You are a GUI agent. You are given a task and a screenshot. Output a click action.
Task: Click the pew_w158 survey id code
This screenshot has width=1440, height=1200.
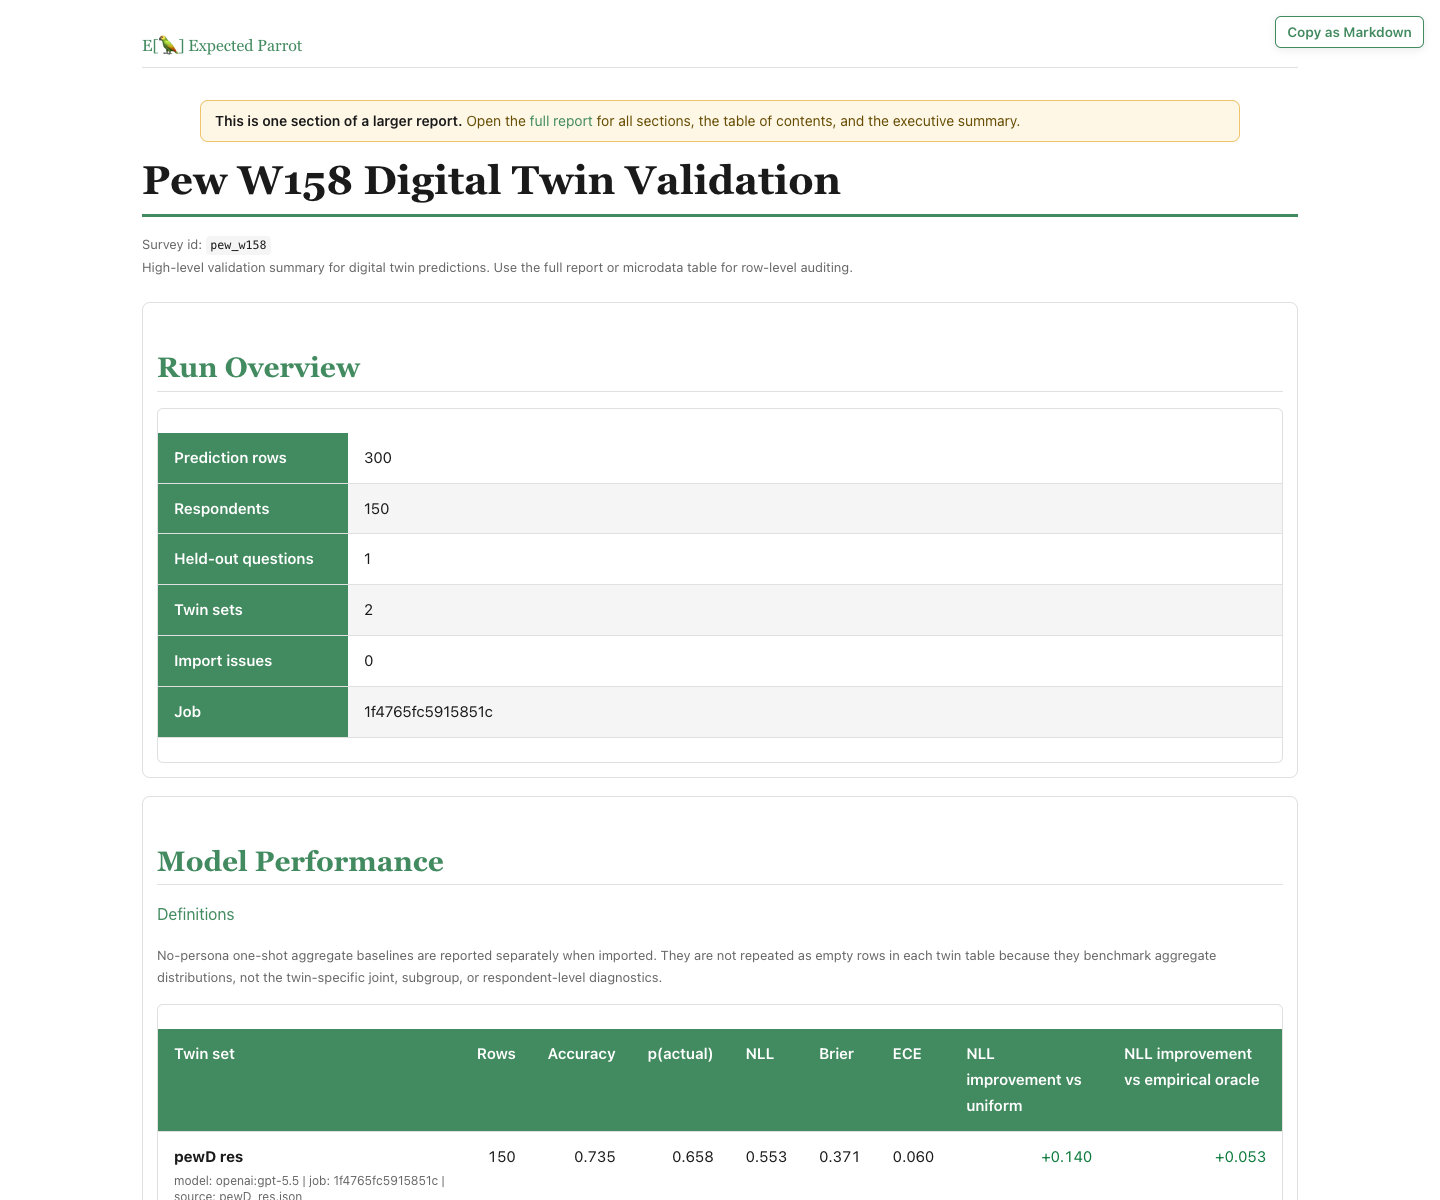tap(238, 245)
